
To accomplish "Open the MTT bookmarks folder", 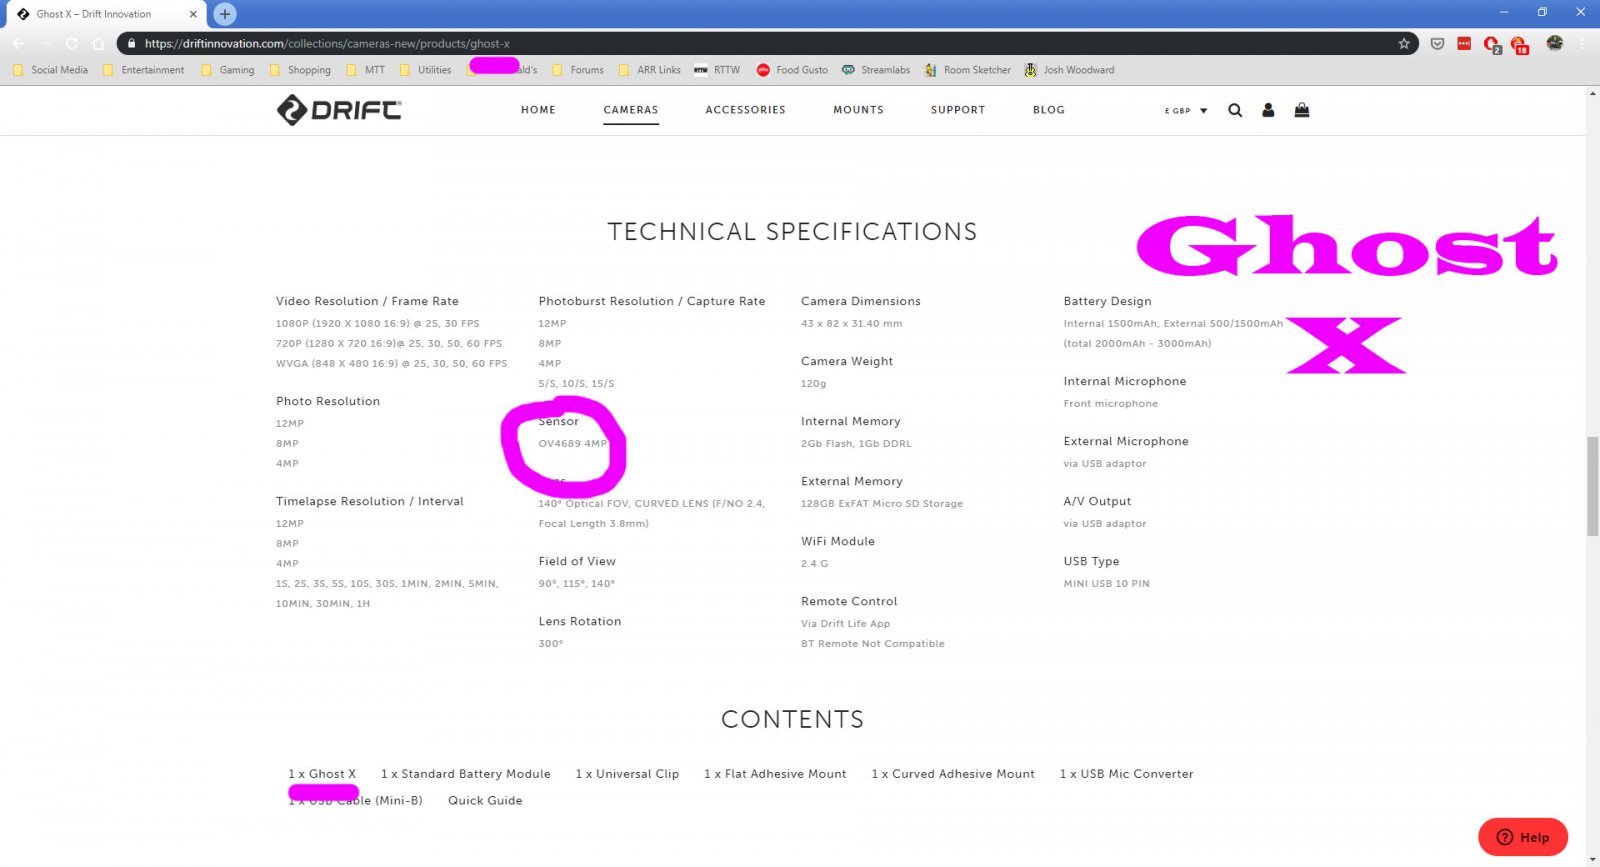I will [x=365, y=70].
